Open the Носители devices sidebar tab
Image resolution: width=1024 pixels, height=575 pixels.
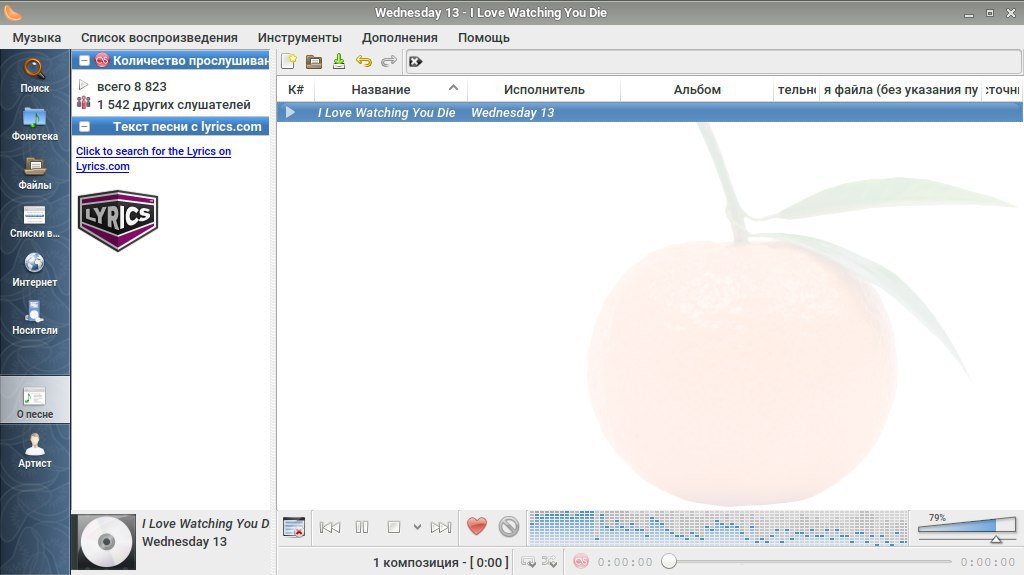35,319
